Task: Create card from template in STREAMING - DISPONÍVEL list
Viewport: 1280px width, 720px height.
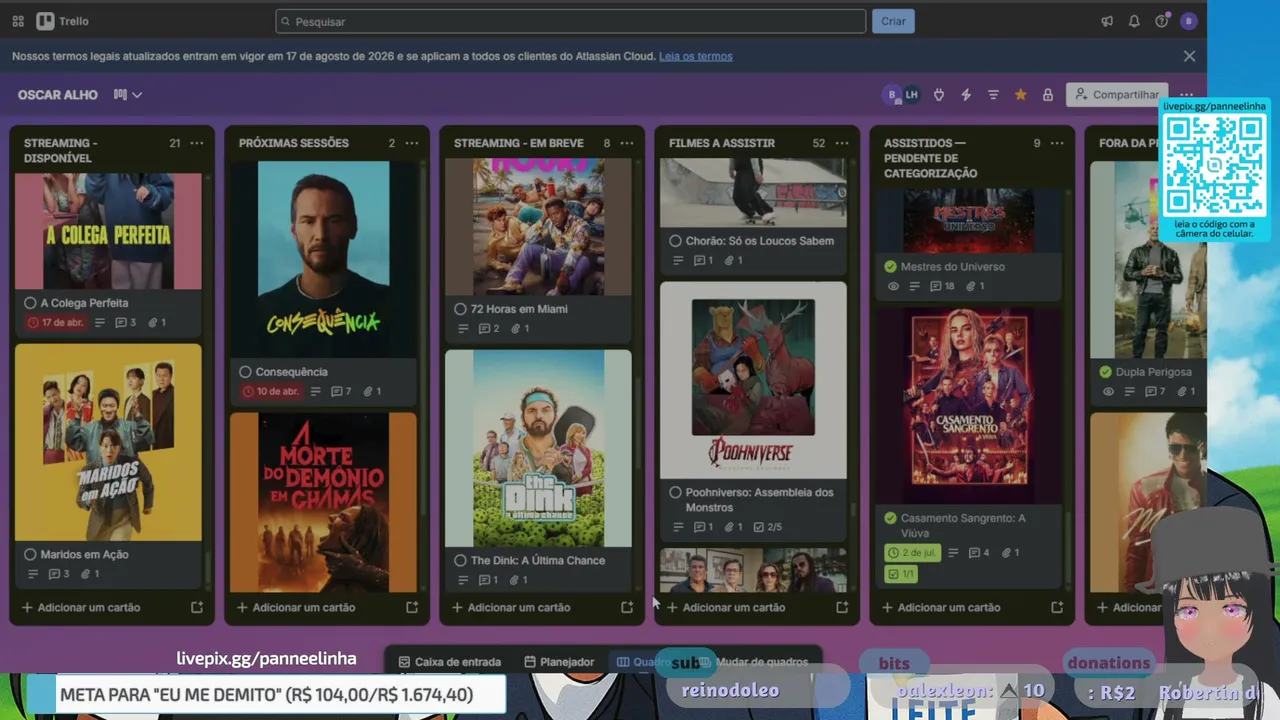Action: [197, 607]
